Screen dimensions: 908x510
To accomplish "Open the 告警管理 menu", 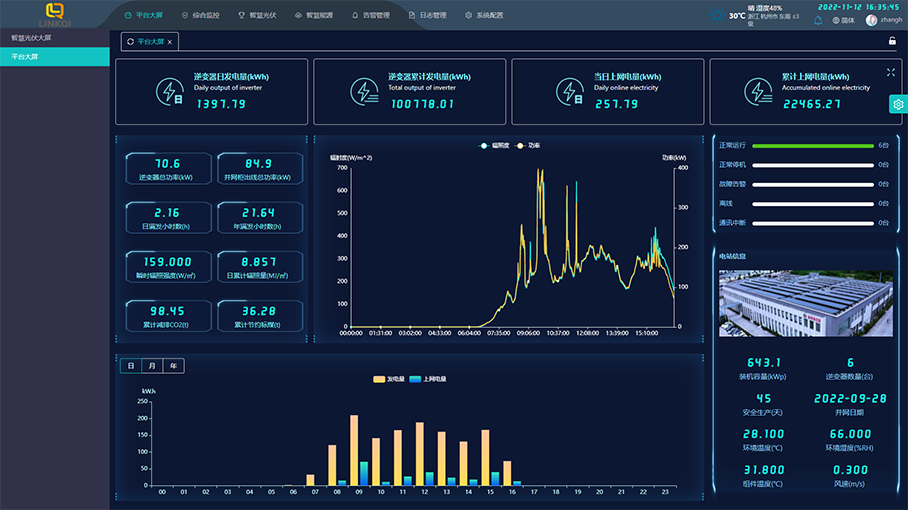I will (x=370, y=15).
